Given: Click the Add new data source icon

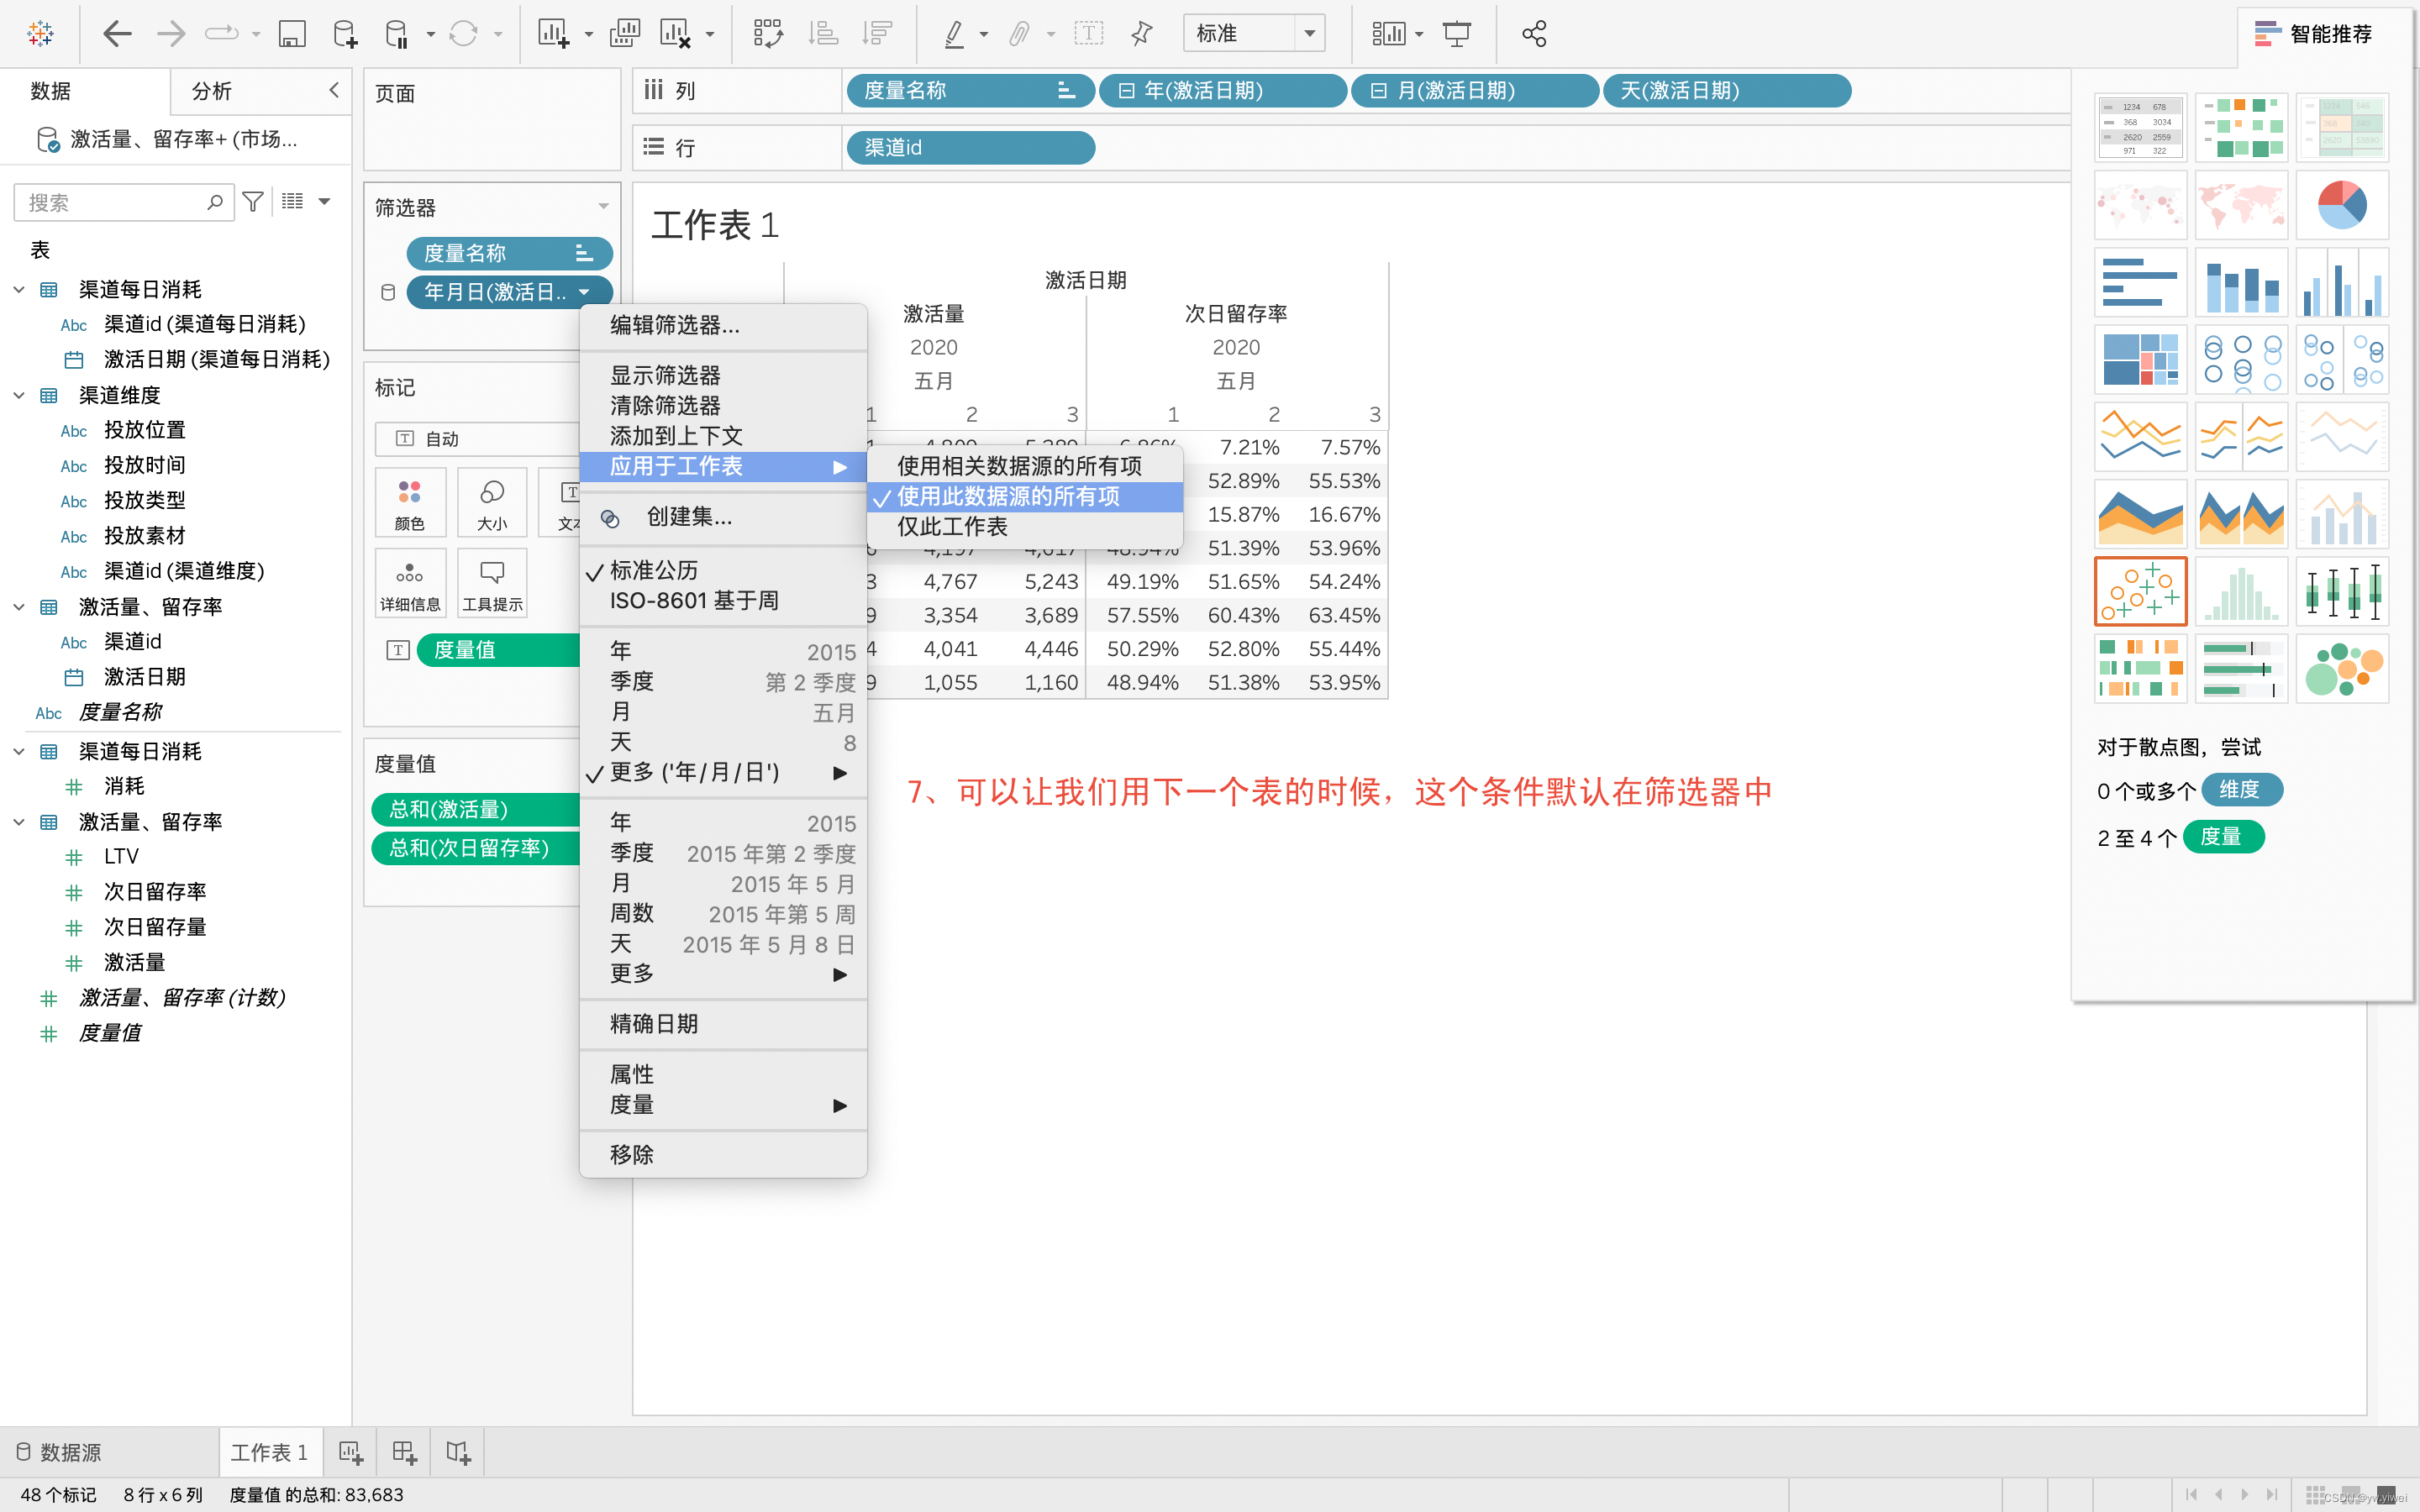Looking at the screenshot, I should tap(345, 34).
